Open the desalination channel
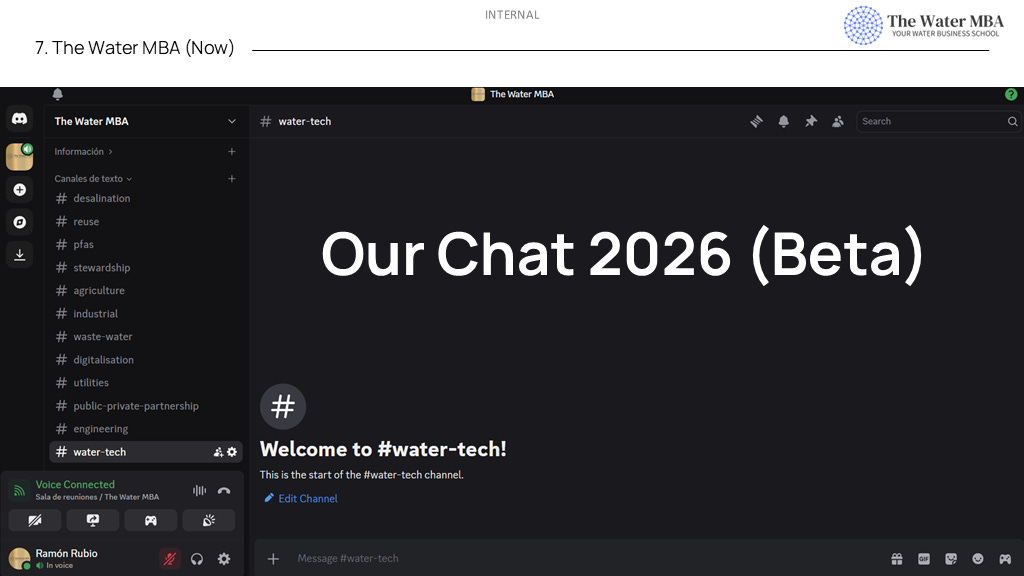Viewport: 1024px width, 576px height. coord(146,199)
